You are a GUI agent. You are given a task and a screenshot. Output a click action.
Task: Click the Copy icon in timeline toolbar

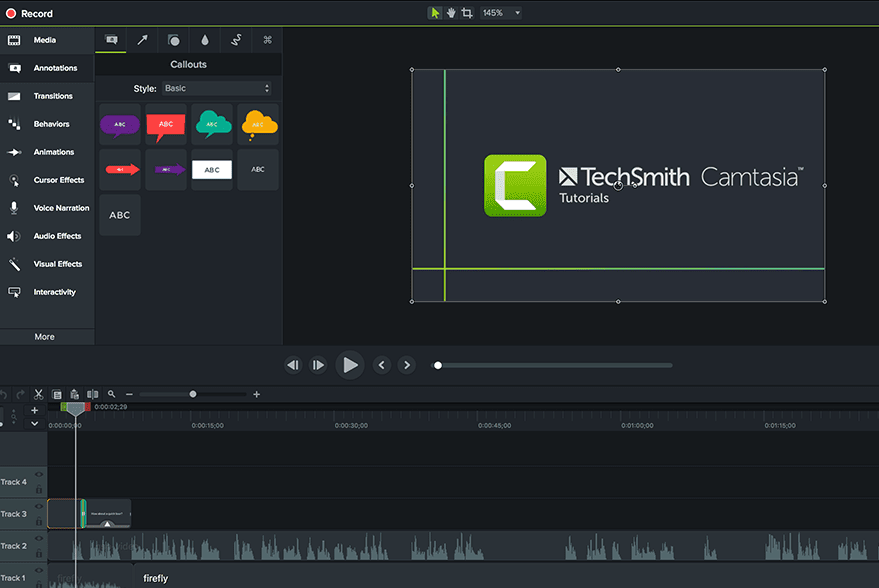click(x=57, y=395)
